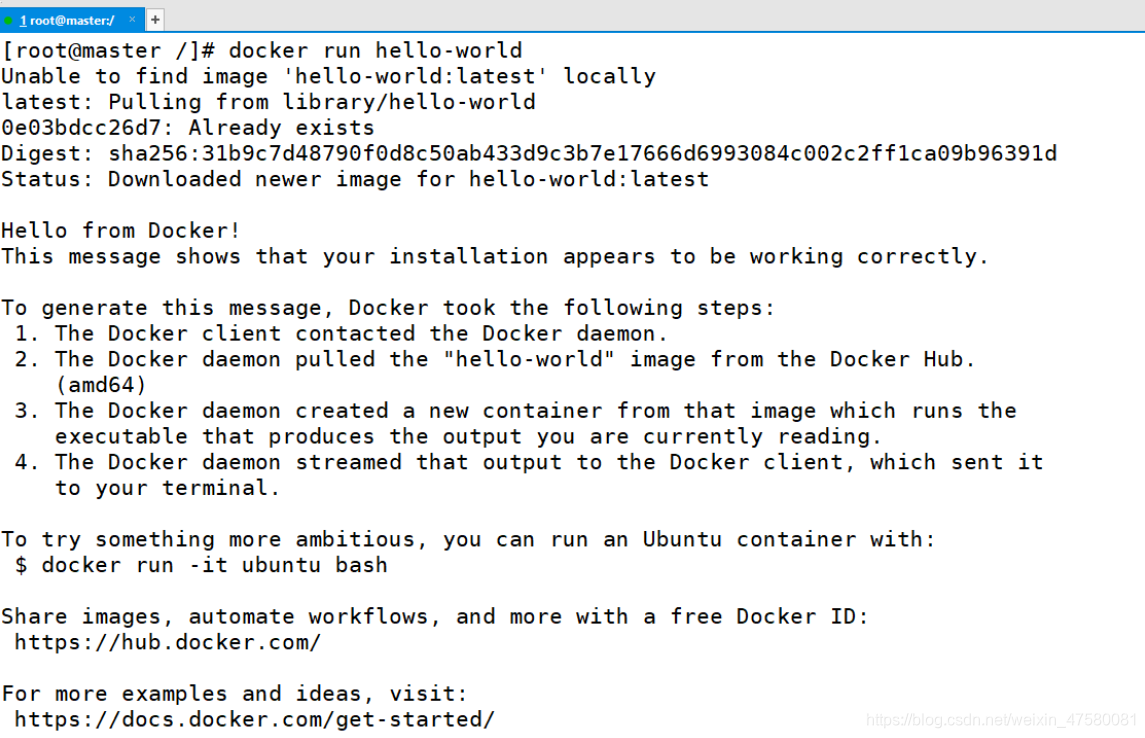This screenshot has width=1145, height=738.
Task: Click the green connection status dot on tab
Action: click(8, 20)
